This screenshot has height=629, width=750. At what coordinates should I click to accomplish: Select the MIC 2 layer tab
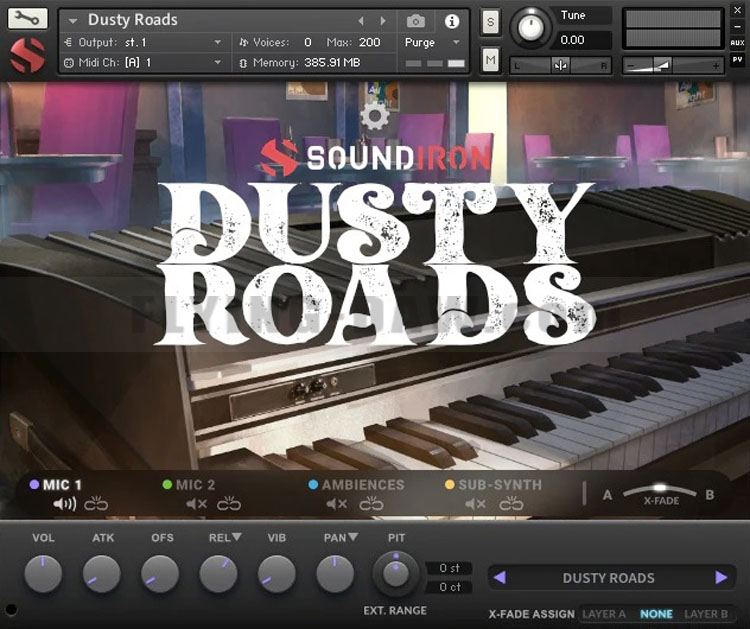tap(189, 485)
